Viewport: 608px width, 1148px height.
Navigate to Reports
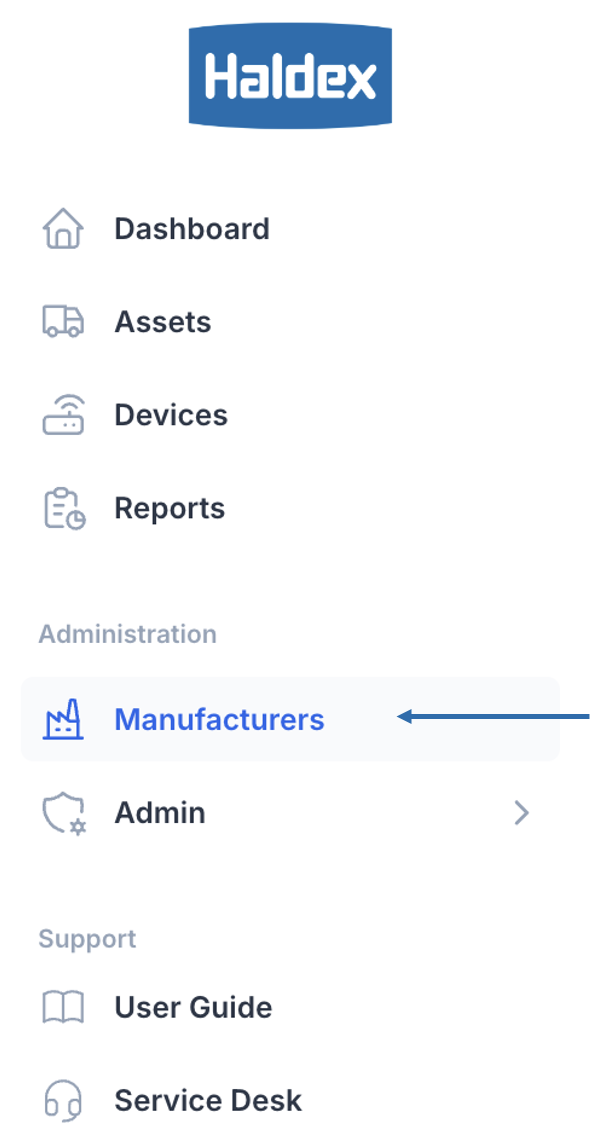tap(170, 508)
